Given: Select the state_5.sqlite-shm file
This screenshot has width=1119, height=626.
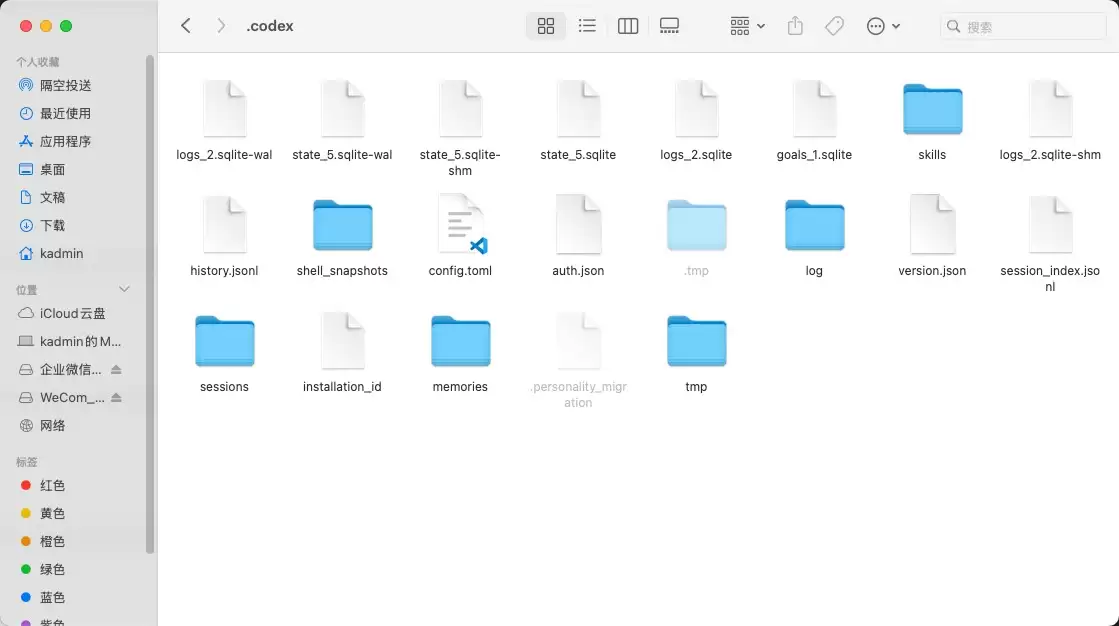Looking at the screenshot, I should click(x=460, y=127).
